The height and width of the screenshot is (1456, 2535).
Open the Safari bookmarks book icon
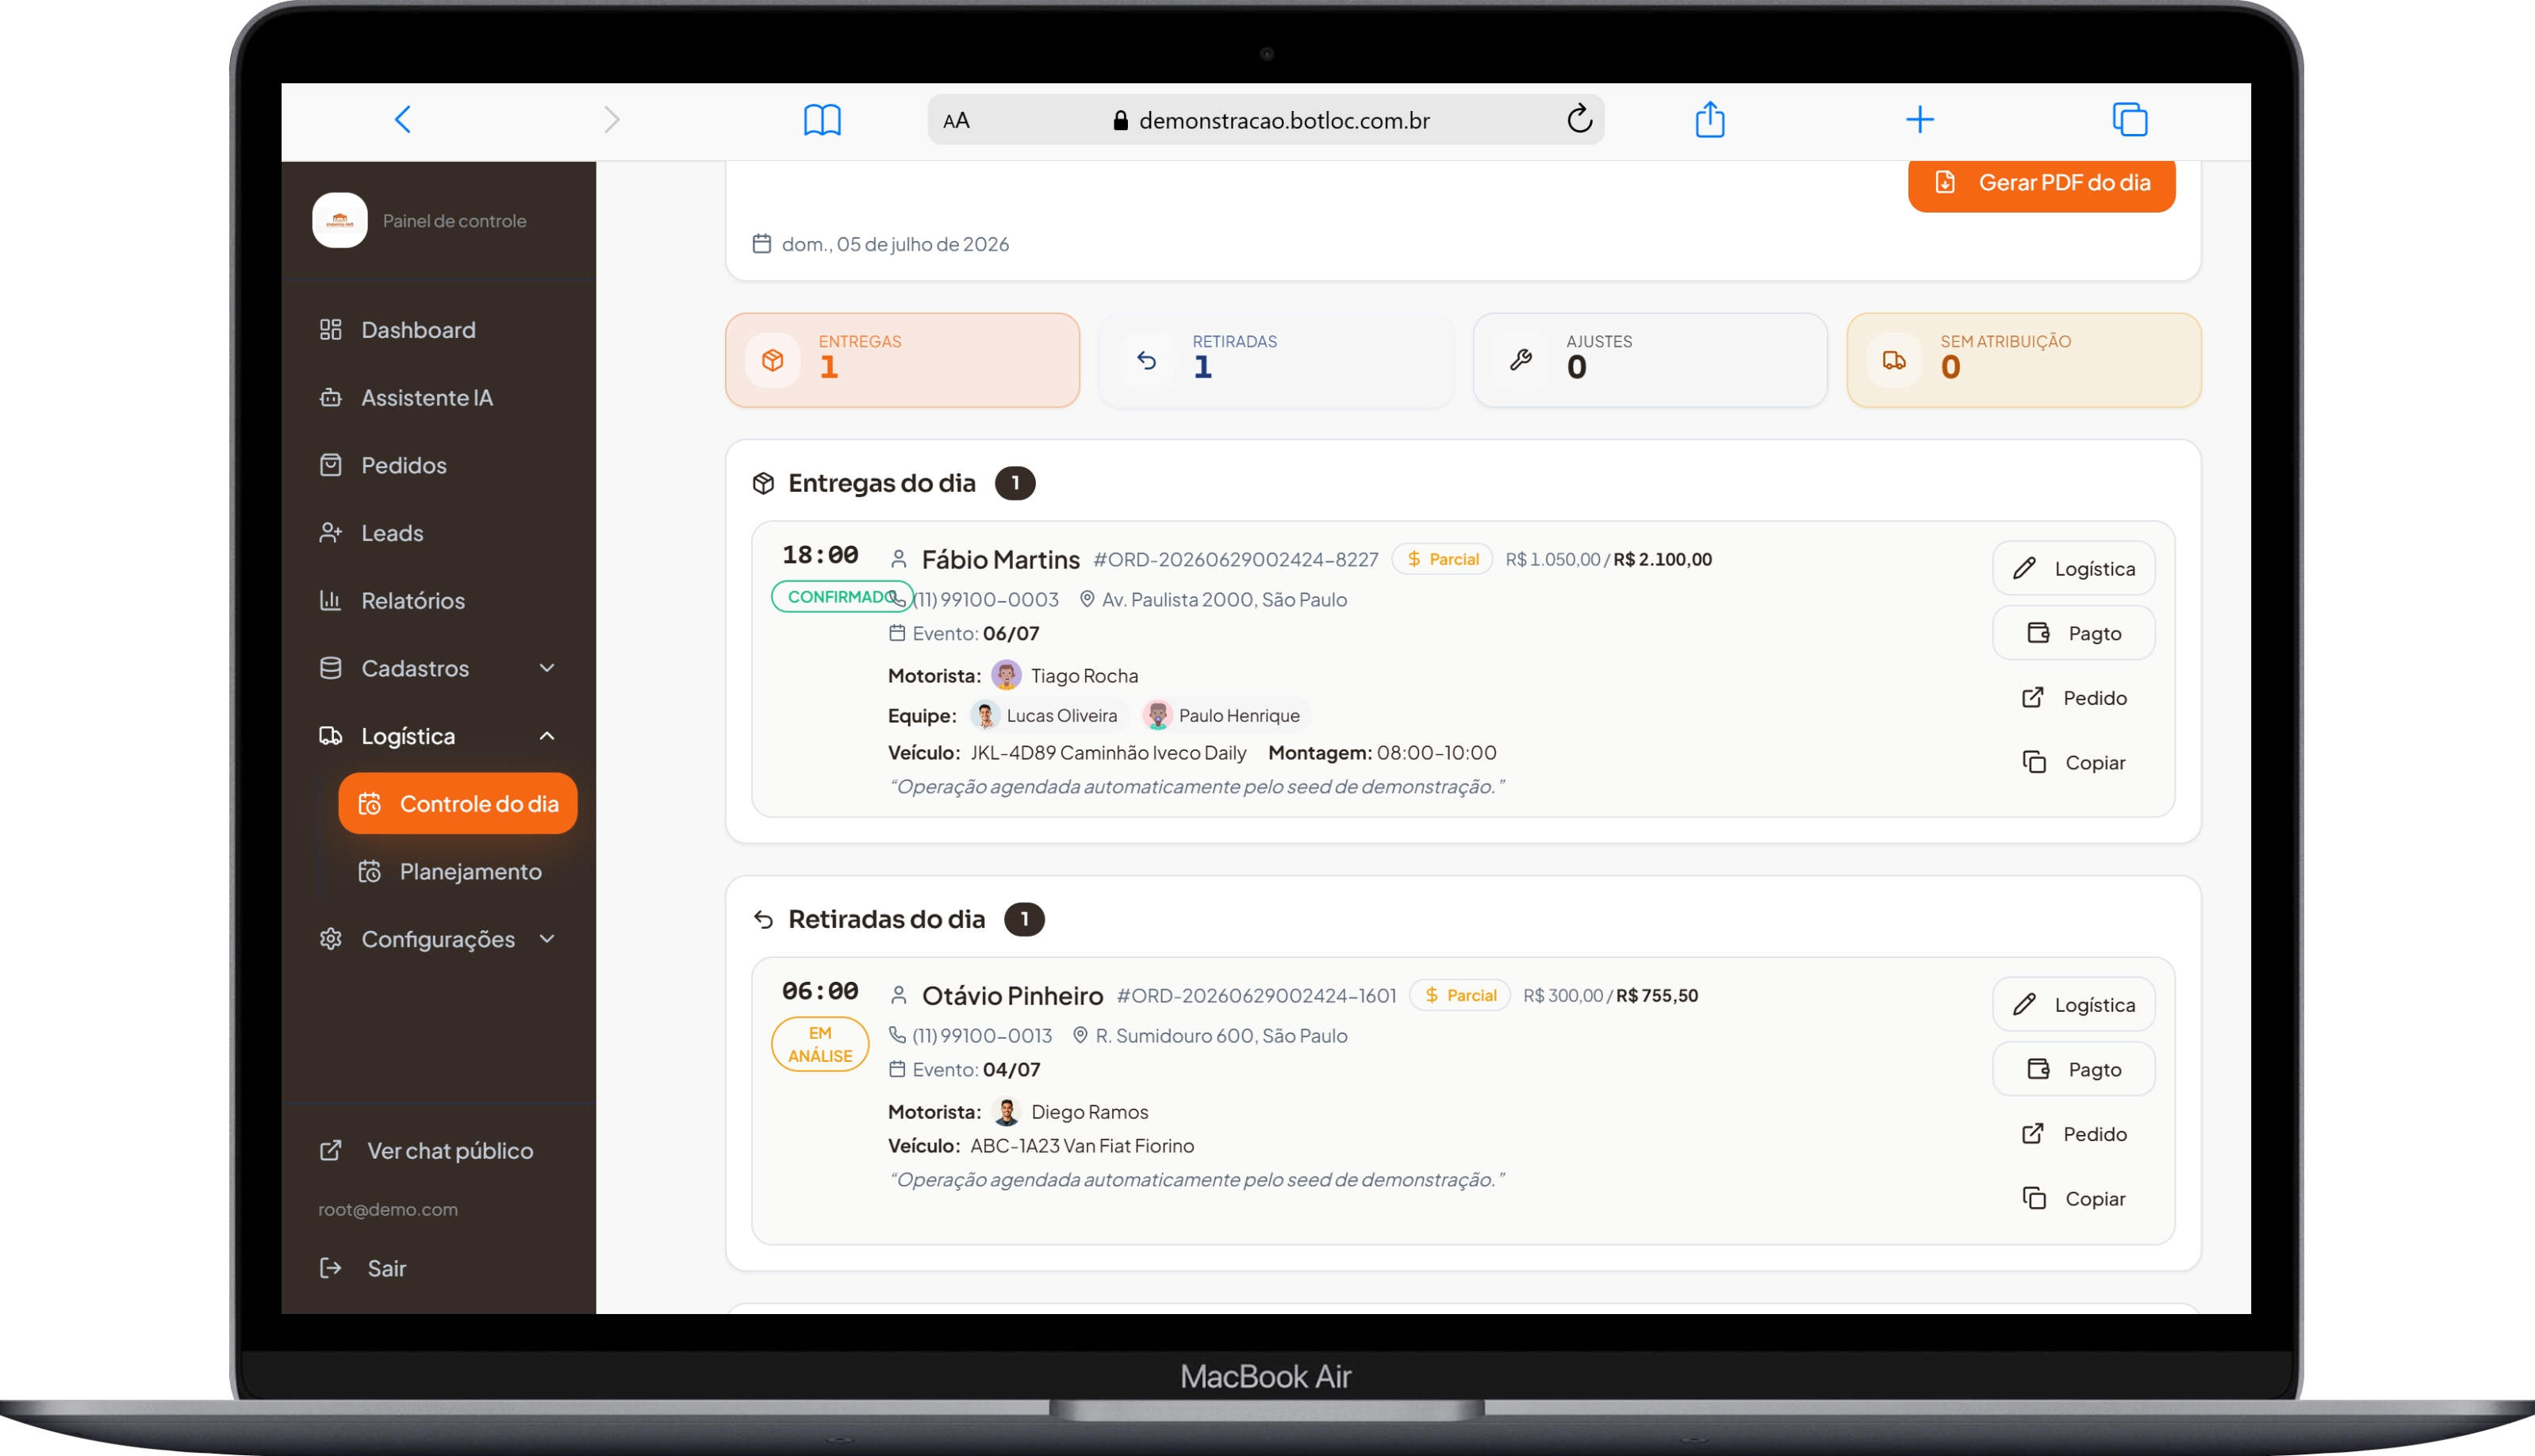(822, 120)
